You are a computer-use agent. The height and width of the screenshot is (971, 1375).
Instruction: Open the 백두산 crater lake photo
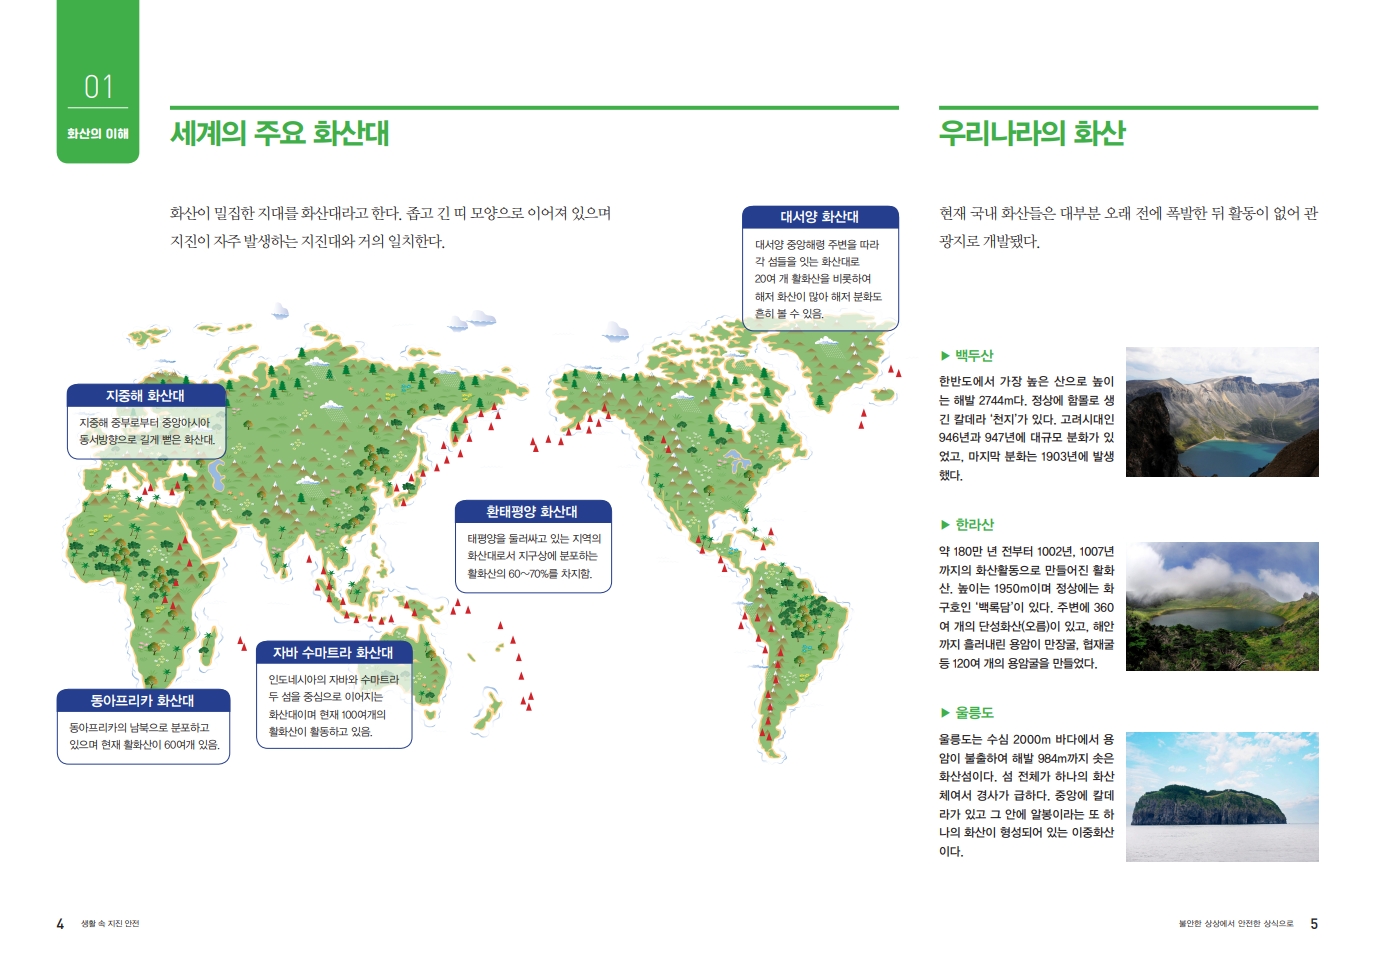pos(1222,412)
